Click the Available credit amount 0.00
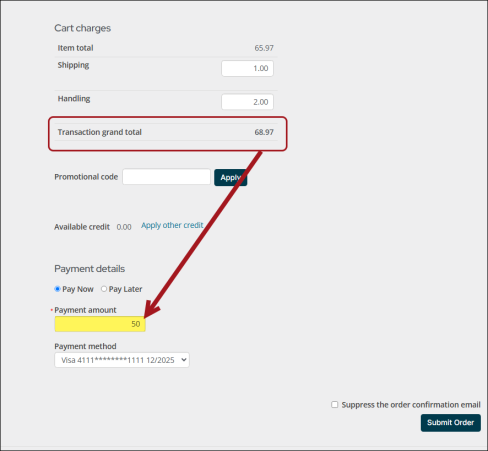488x451 pixels. [124, 227]
